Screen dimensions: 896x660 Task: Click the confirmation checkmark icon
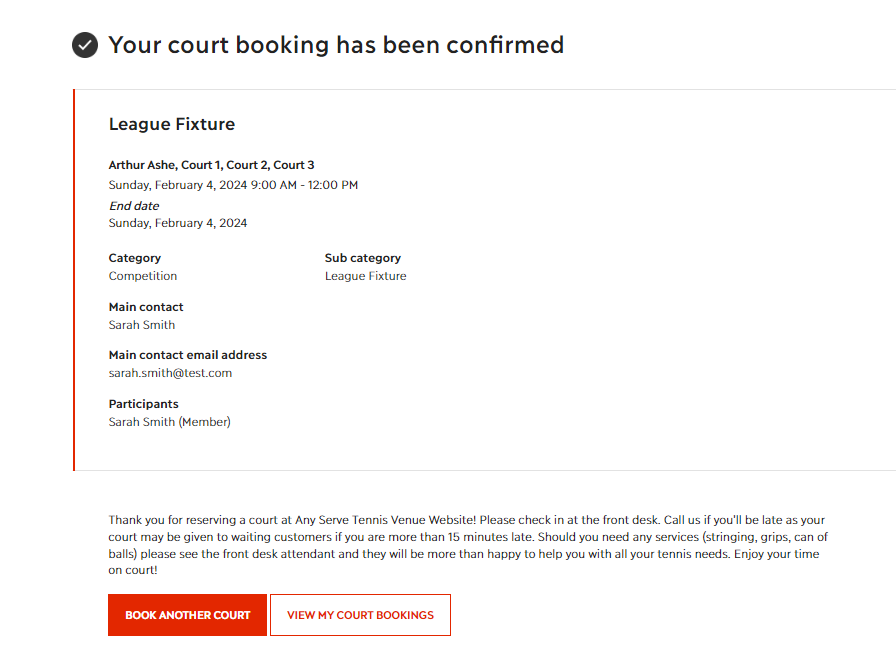(x=85, y=45)
